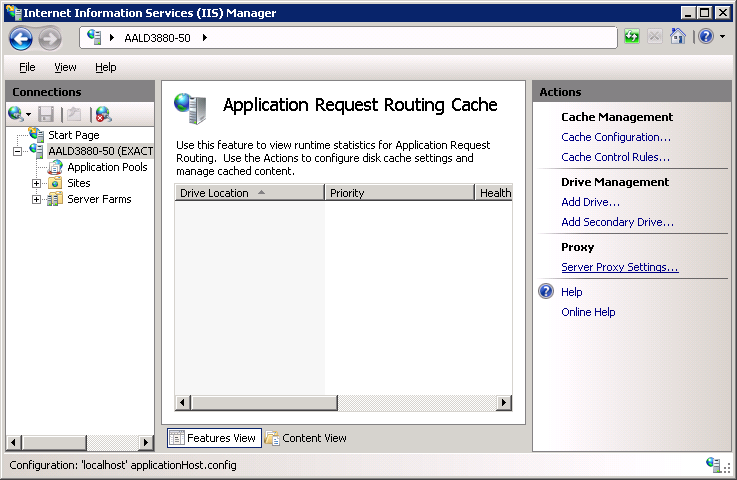Click the Stop icon in the toolbar
The width and height of the screenshot is (737, 480).
point(654,36)
